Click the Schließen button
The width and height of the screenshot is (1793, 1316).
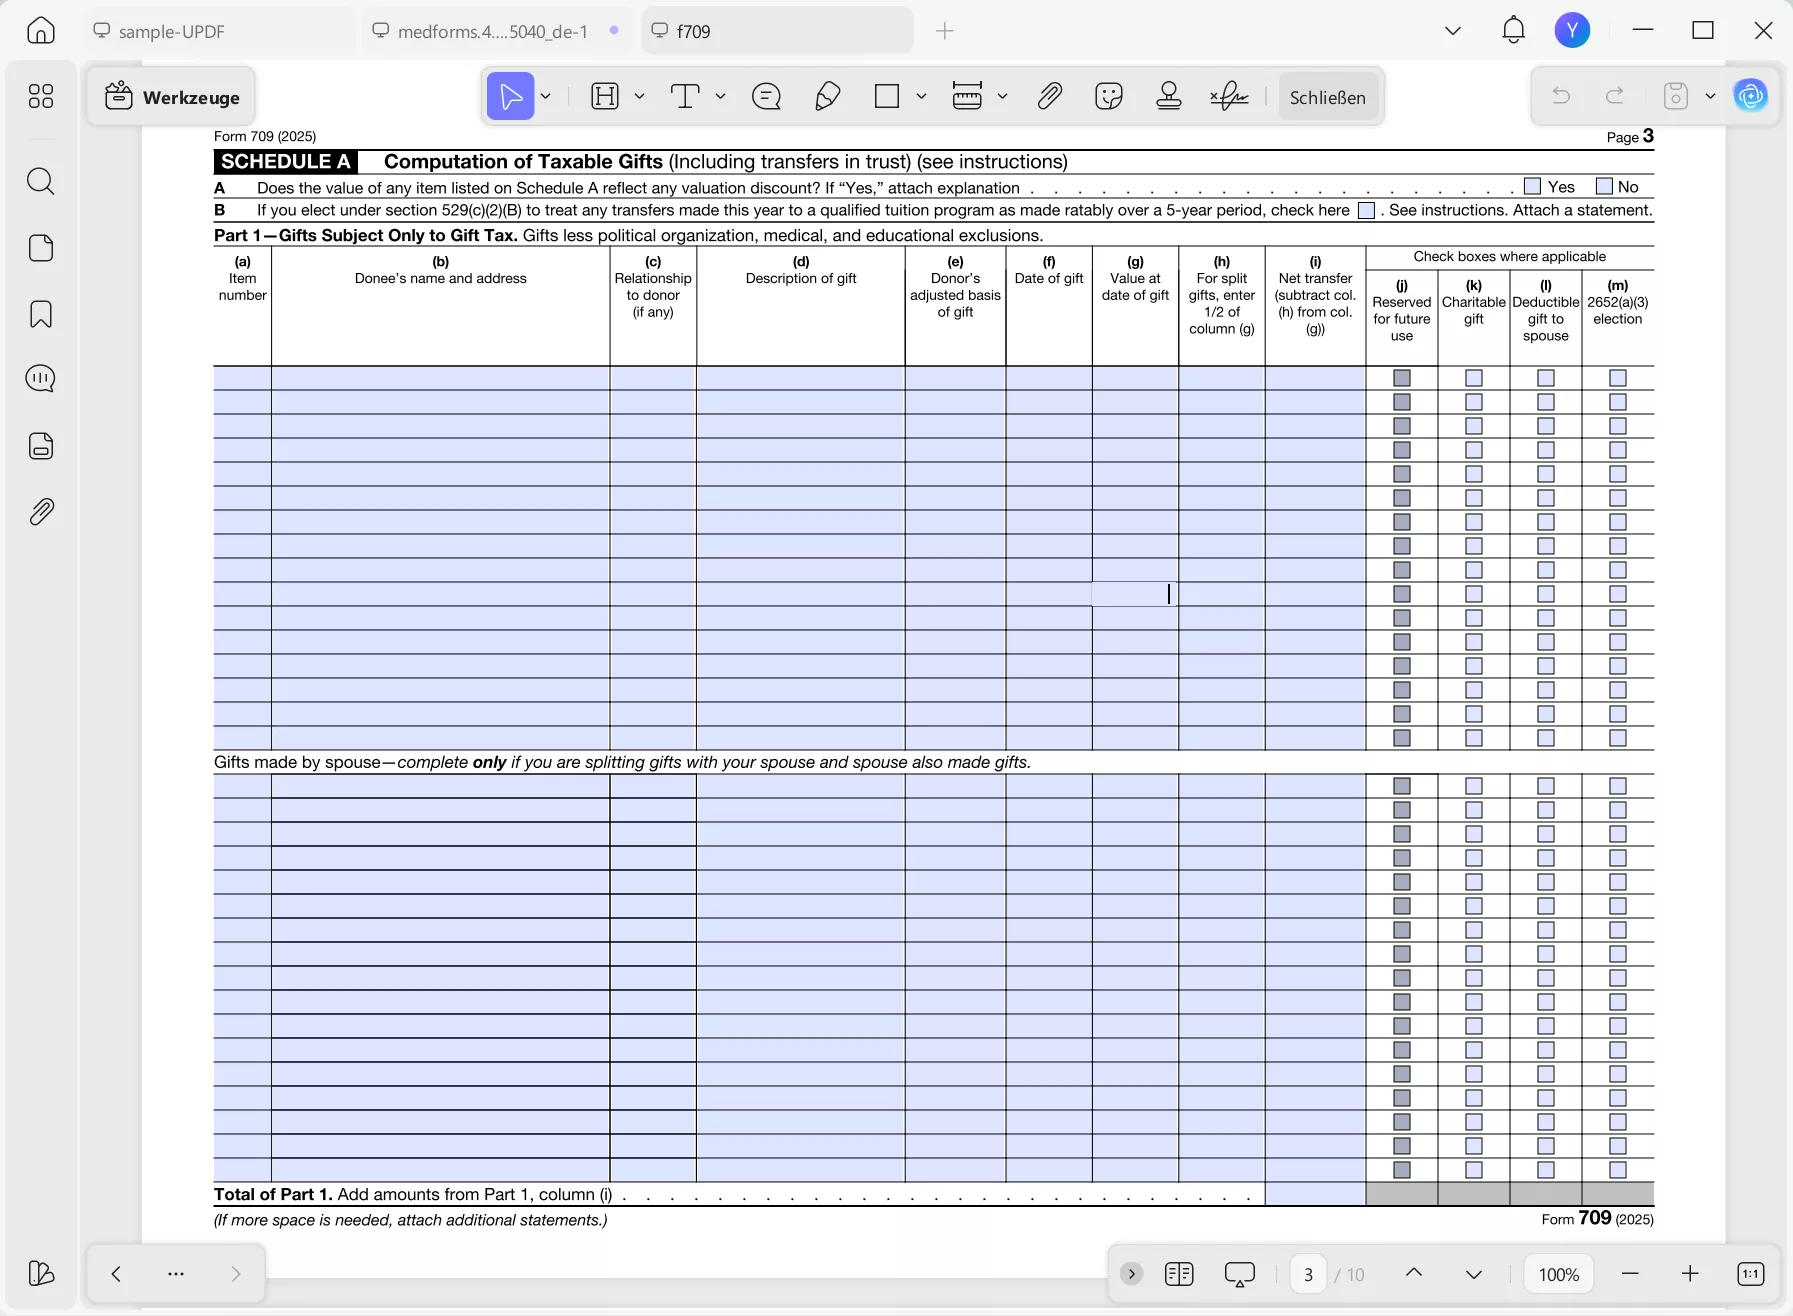pos(1327,97)
